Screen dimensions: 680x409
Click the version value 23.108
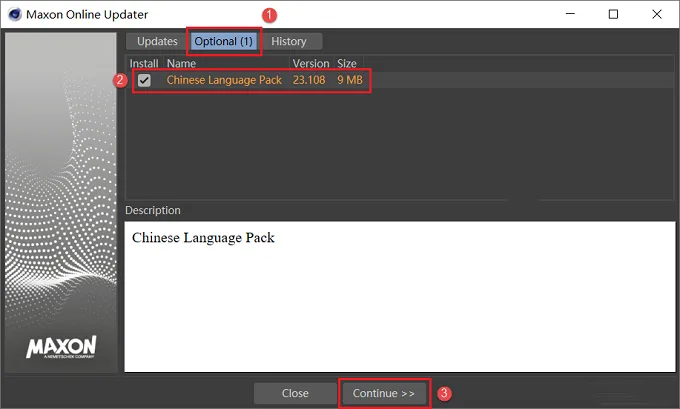309,80
